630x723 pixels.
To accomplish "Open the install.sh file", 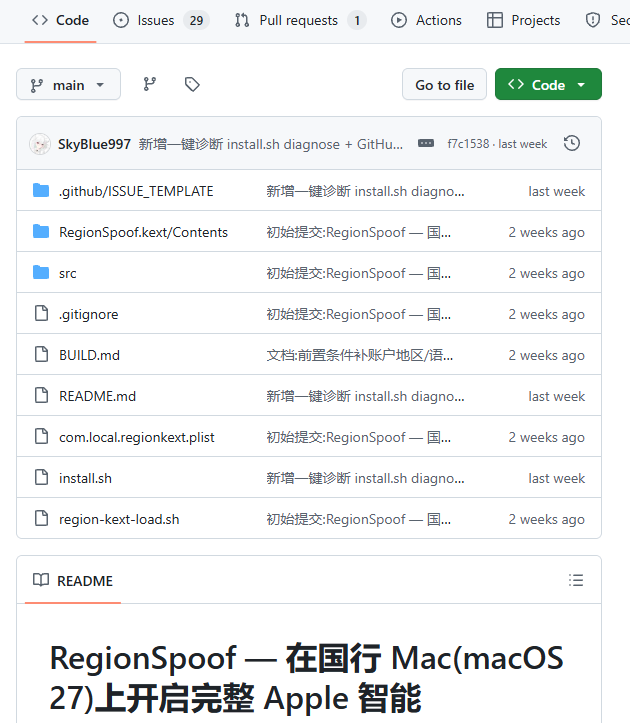I will (x=85, y=479).
